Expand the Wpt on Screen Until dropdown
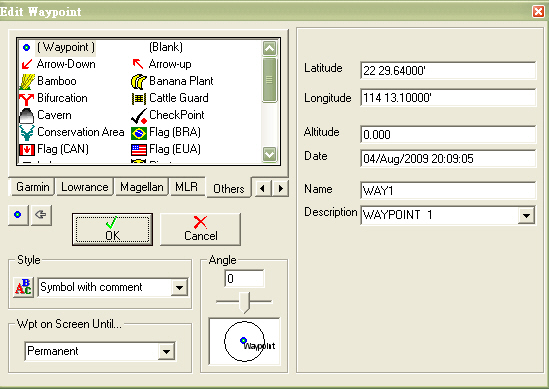549x389 pixels. pyautogui.click(x=166, y=351)
